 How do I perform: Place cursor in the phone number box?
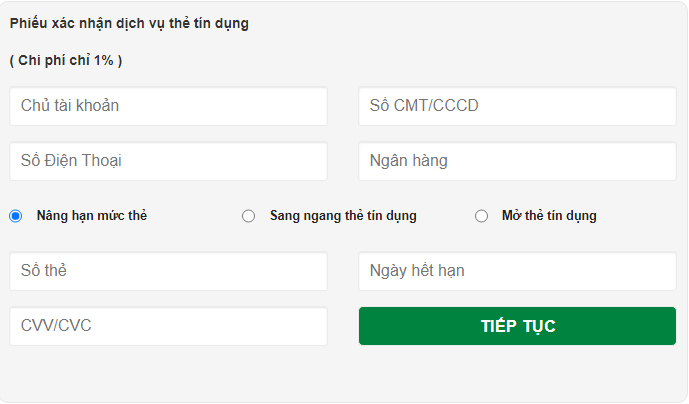click(x=168, y=161)
